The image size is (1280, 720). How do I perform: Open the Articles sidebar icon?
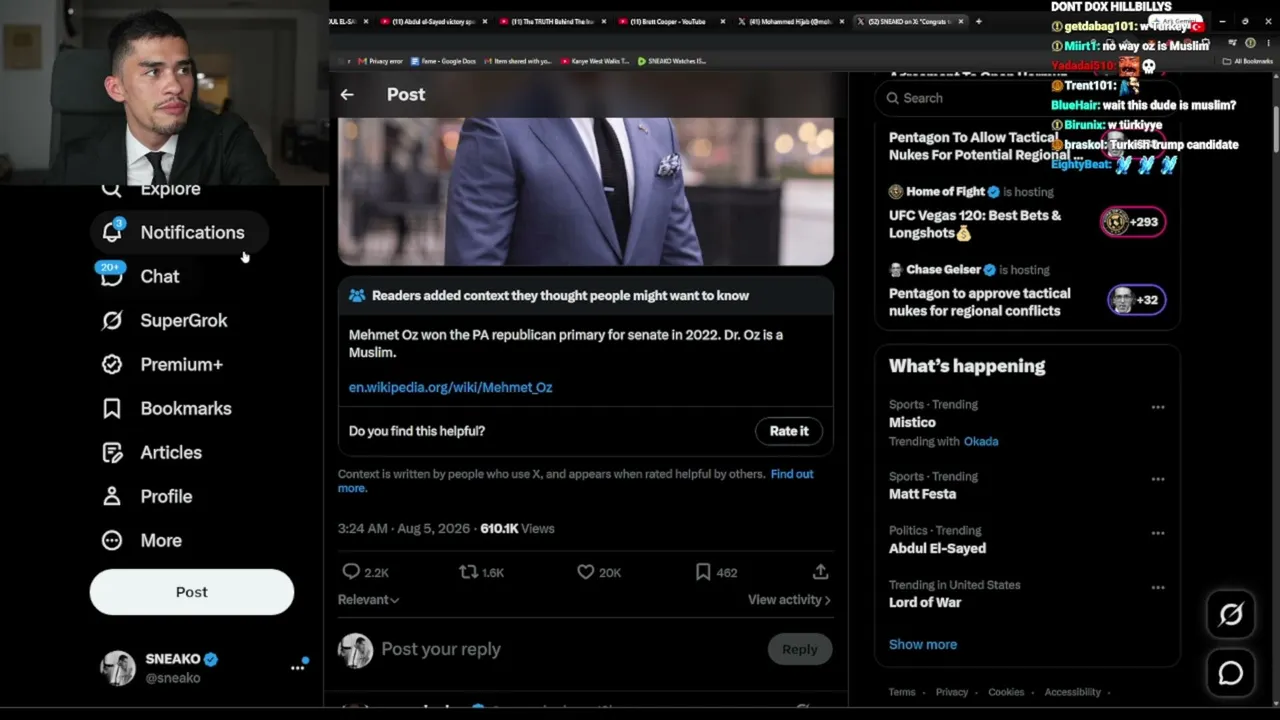point(112,452)
